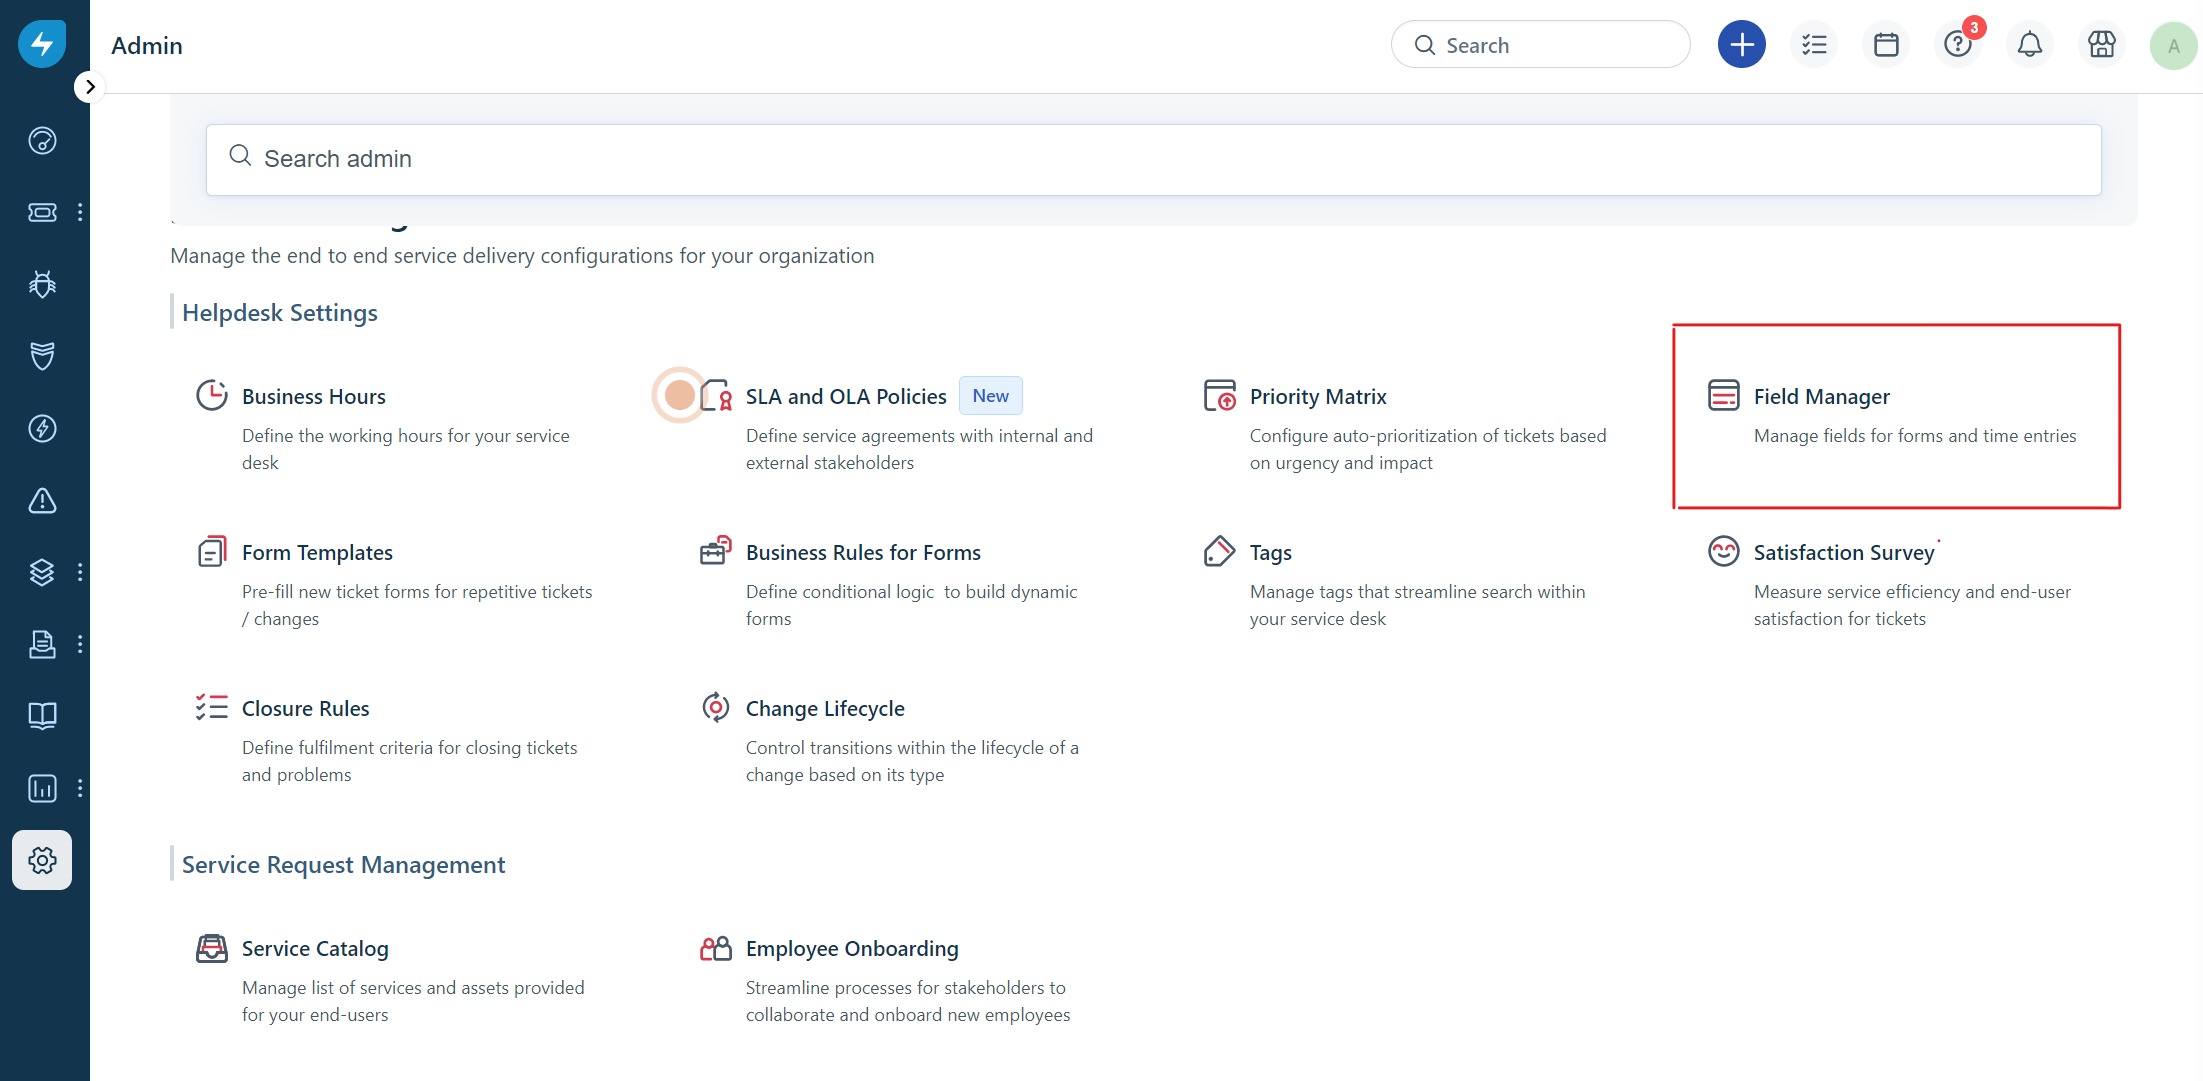Click the Tags label icon
The width and height of the screenshot is (2203, 1081).
click(x=1220, y=552)
